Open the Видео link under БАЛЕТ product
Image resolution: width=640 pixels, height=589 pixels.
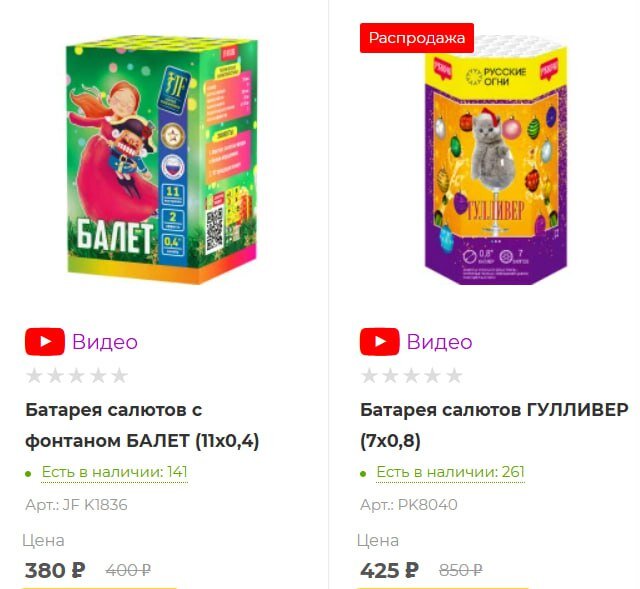pos(105,342)
